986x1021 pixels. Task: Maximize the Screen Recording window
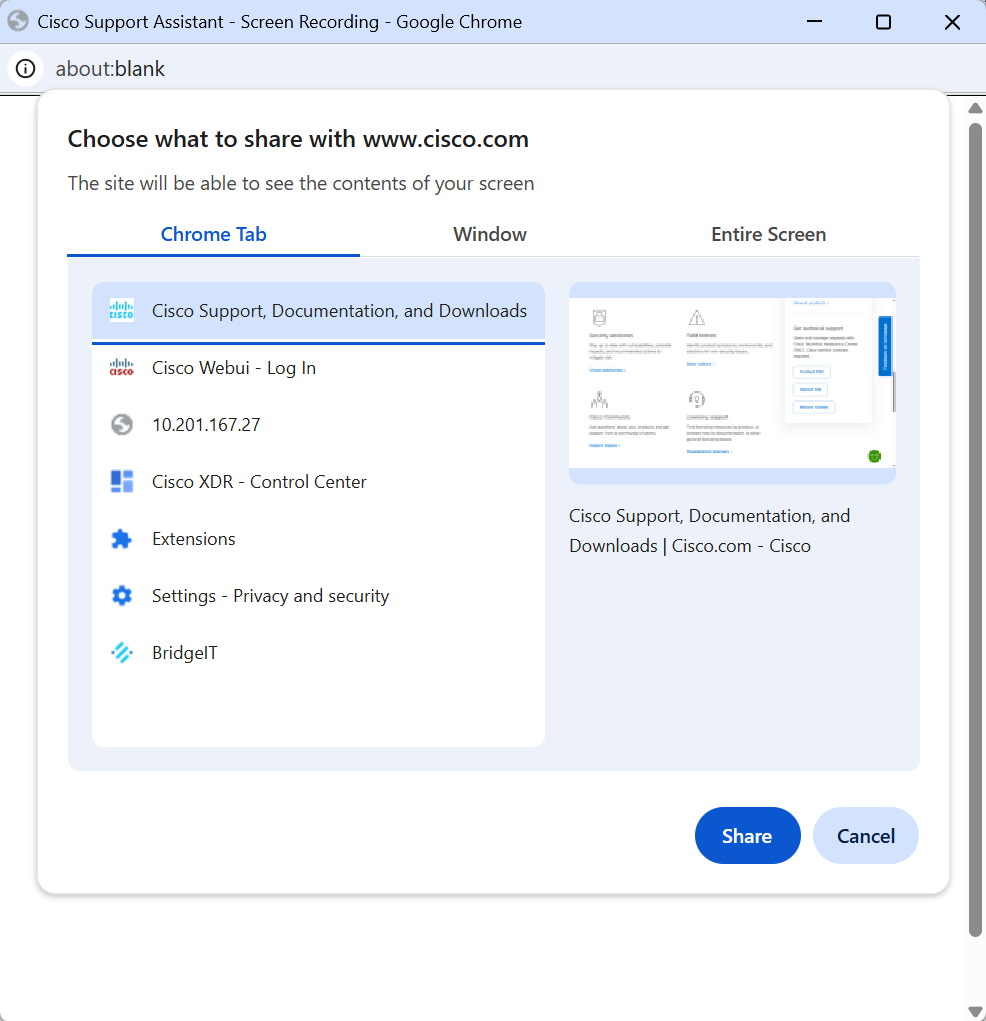pos(883,21)
